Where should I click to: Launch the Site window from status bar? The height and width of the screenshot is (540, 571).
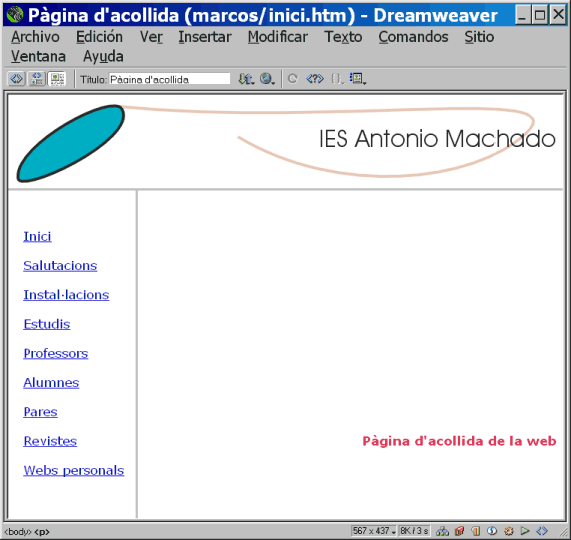point(442,531)
